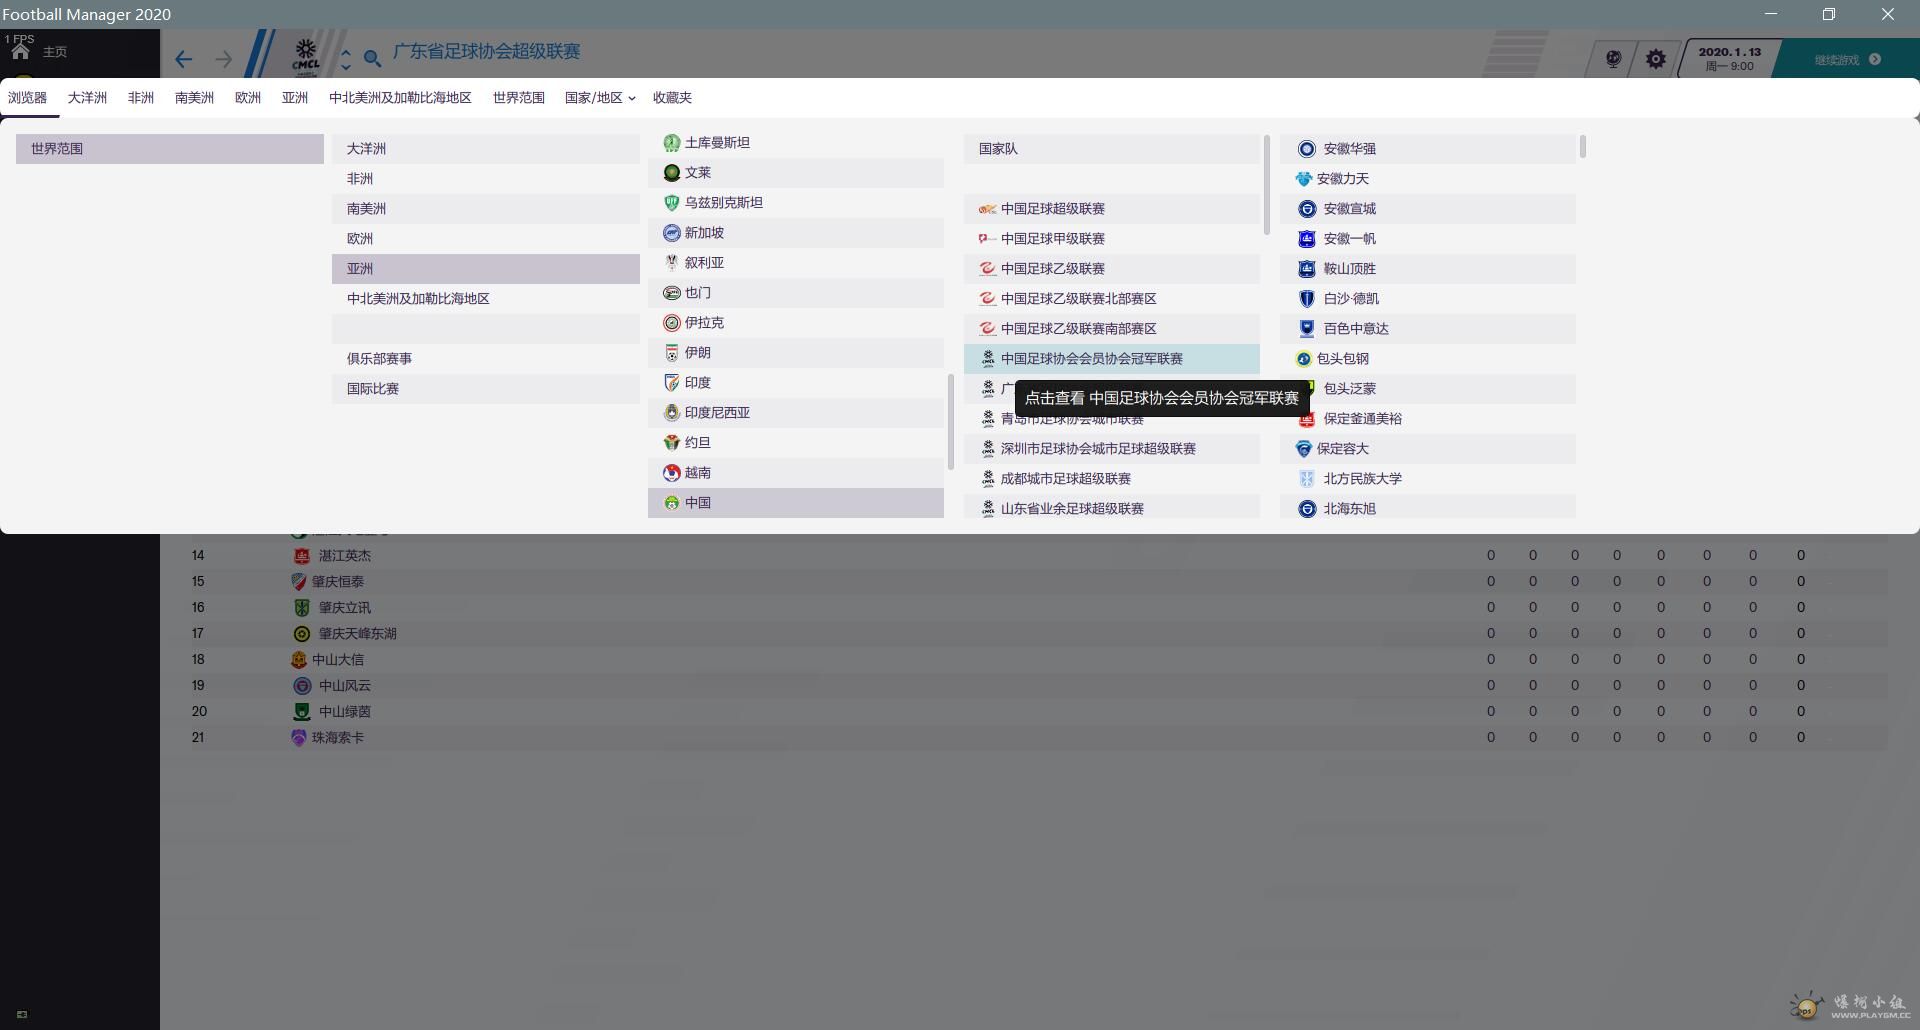Click the 广东省足球协会超级联赛 page title

(486, 51)
